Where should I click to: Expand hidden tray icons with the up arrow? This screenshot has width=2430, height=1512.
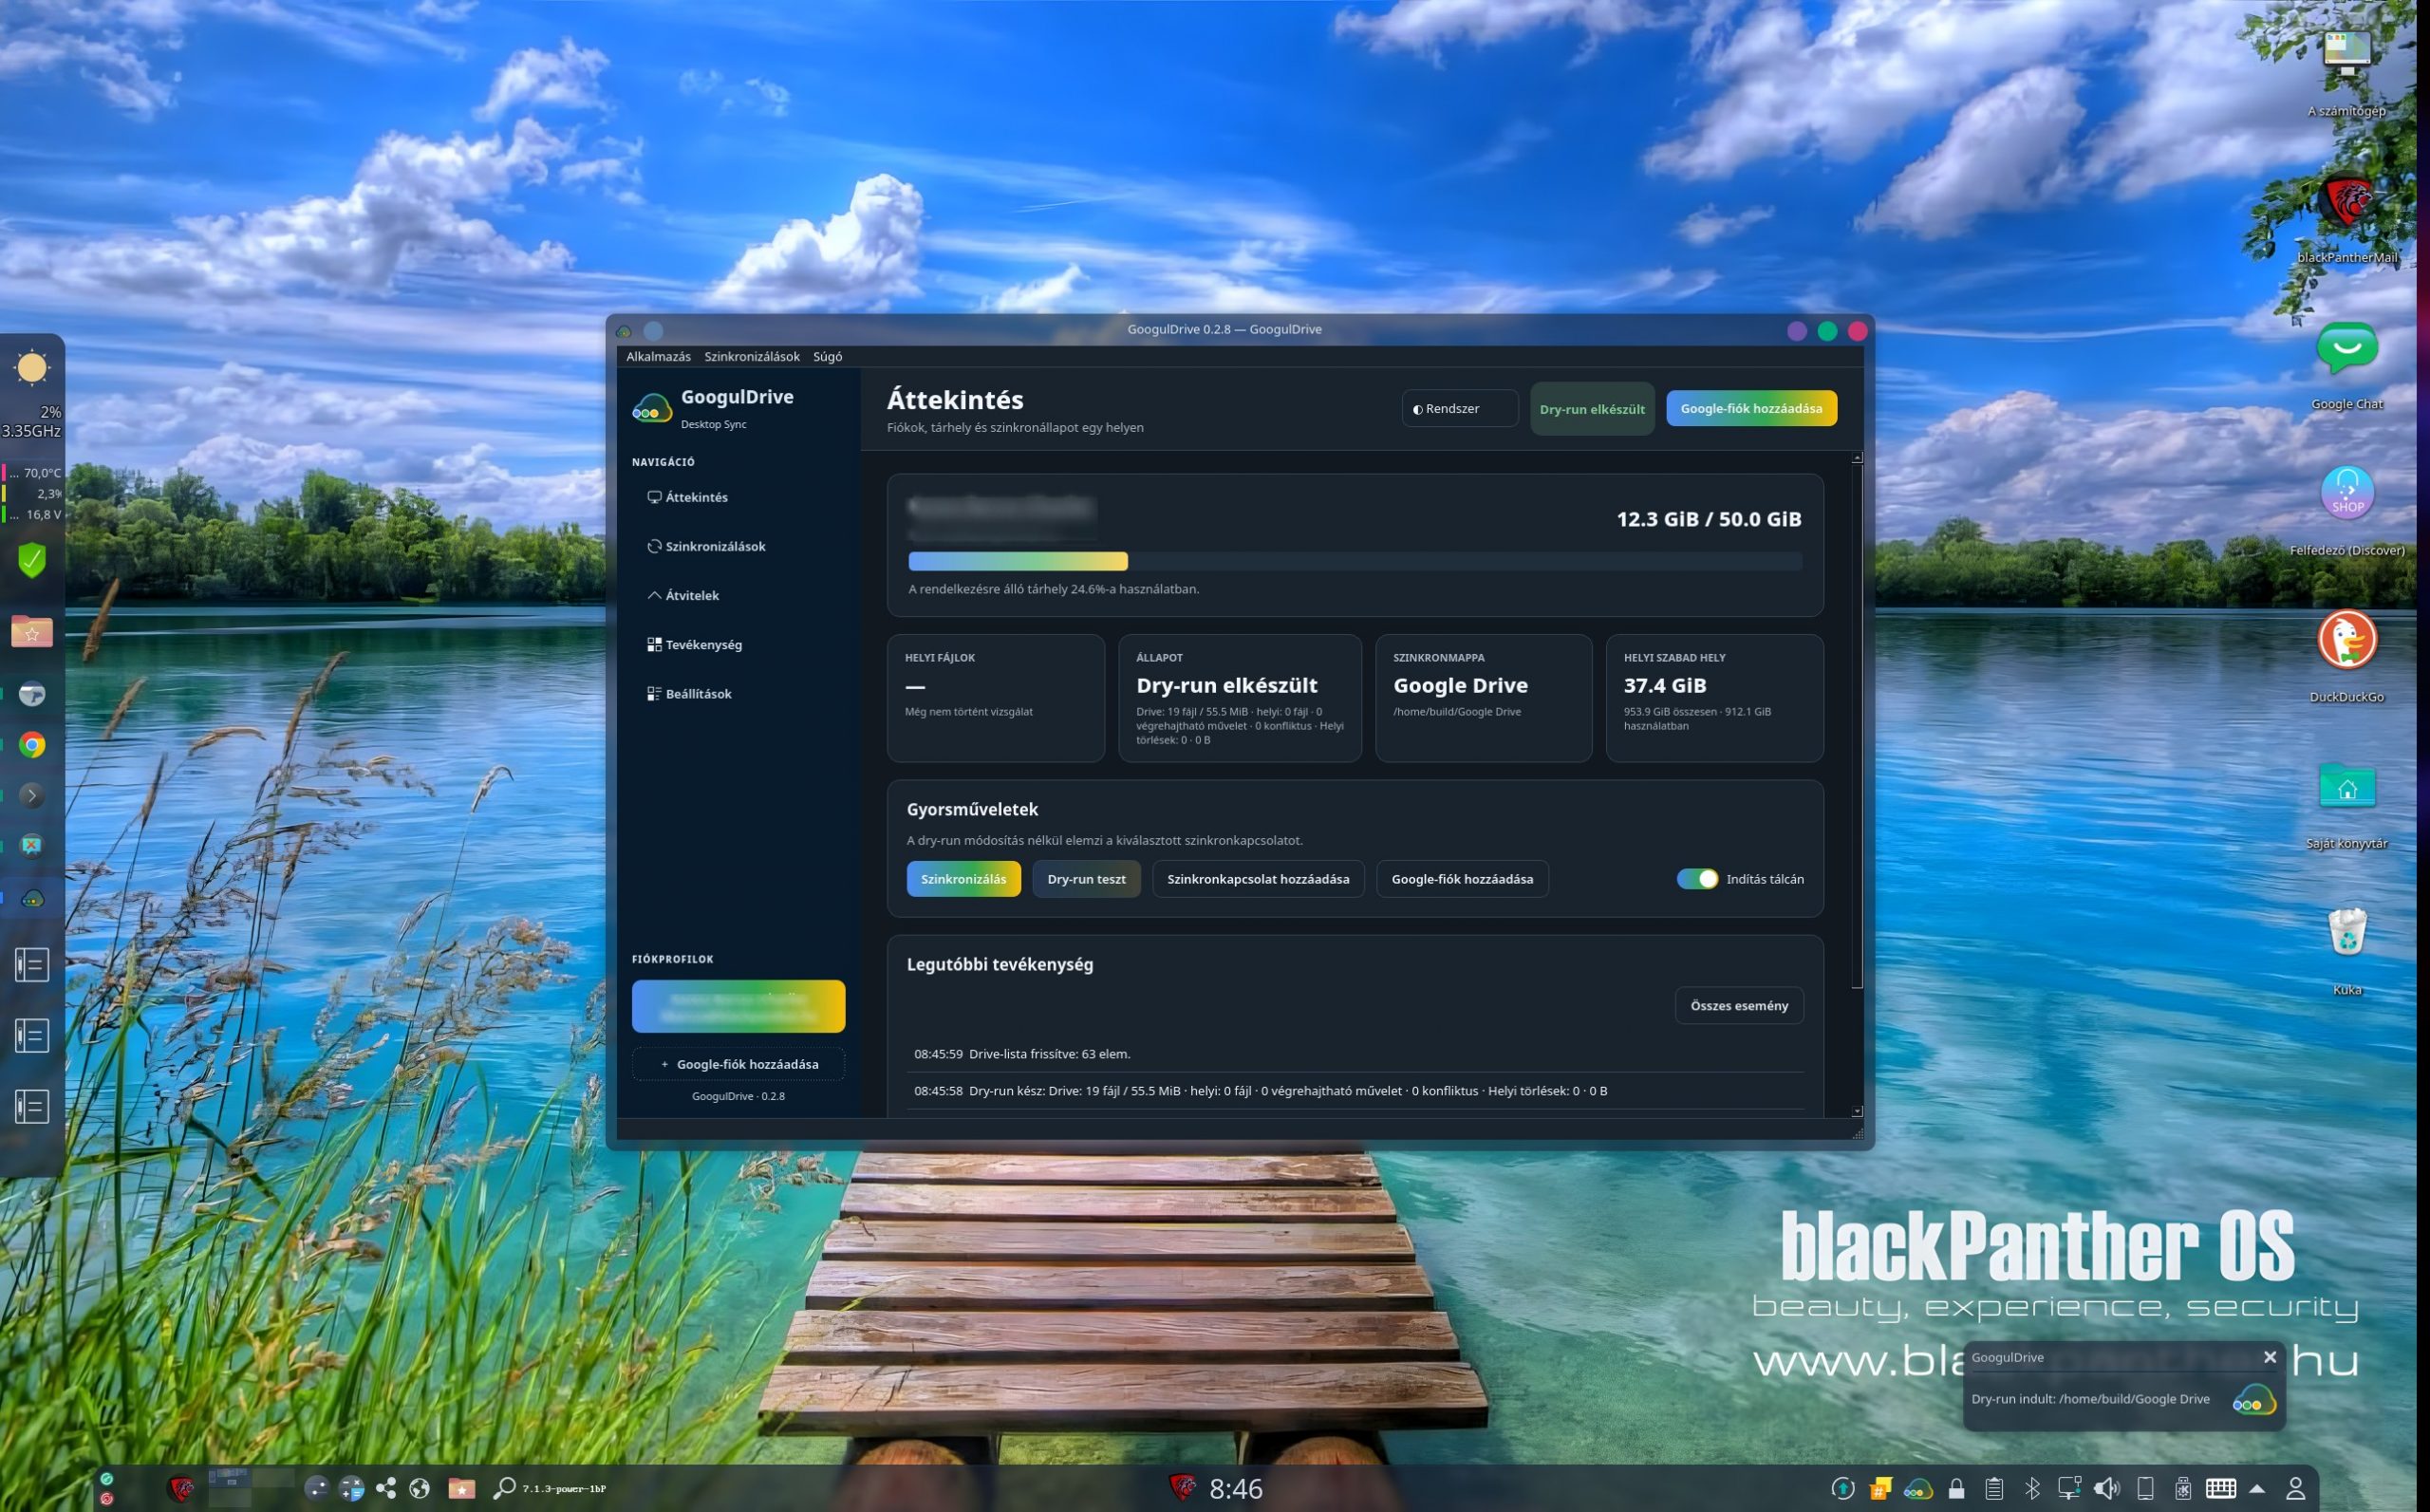(x=2257, y=1489)
